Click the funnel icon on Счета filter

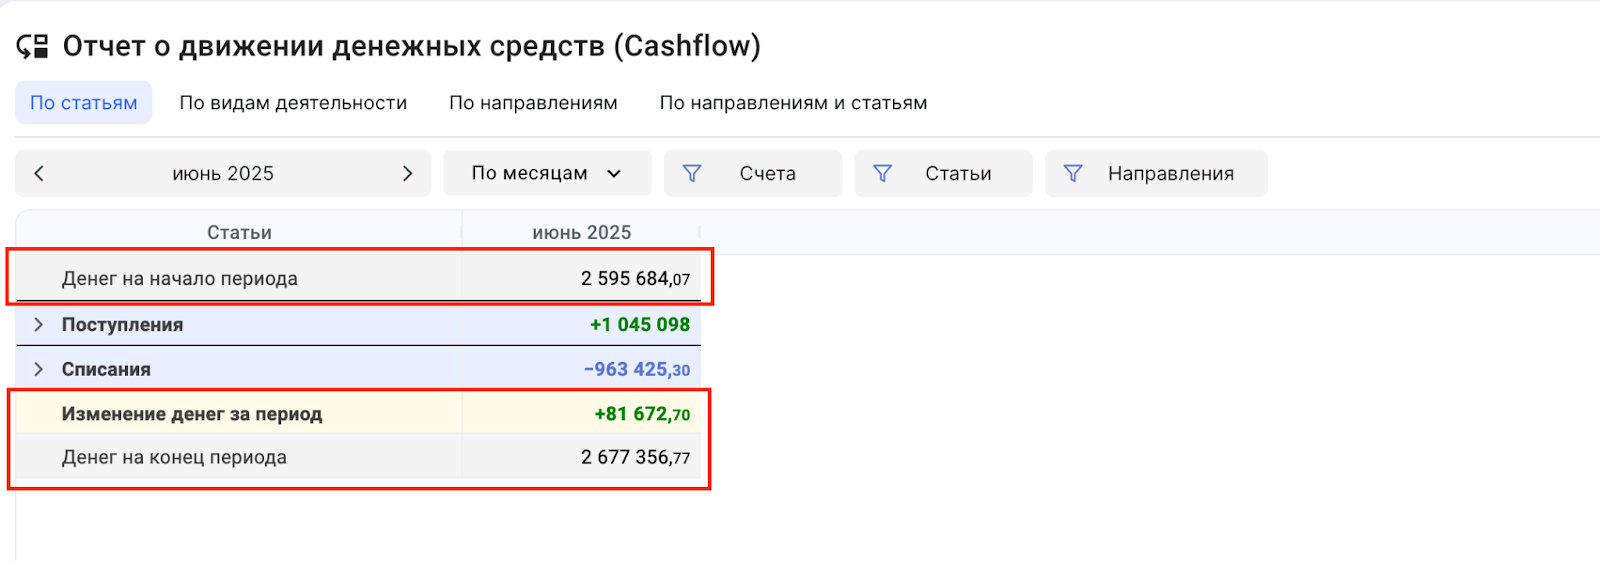(691, 174)
